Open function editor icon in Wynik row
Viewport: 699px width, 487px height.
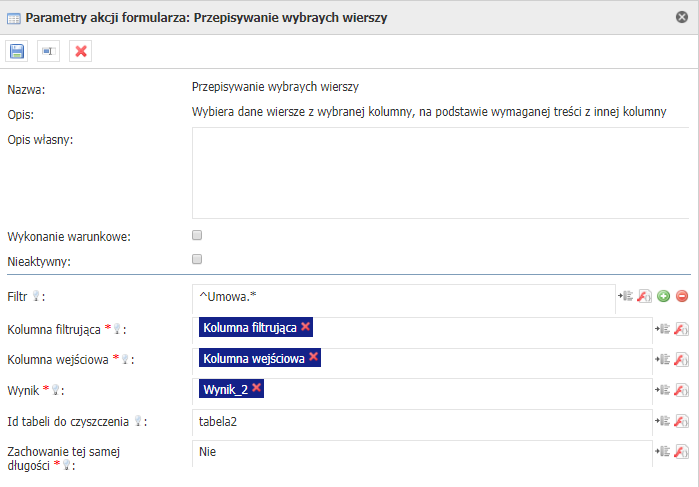point(681,390)
